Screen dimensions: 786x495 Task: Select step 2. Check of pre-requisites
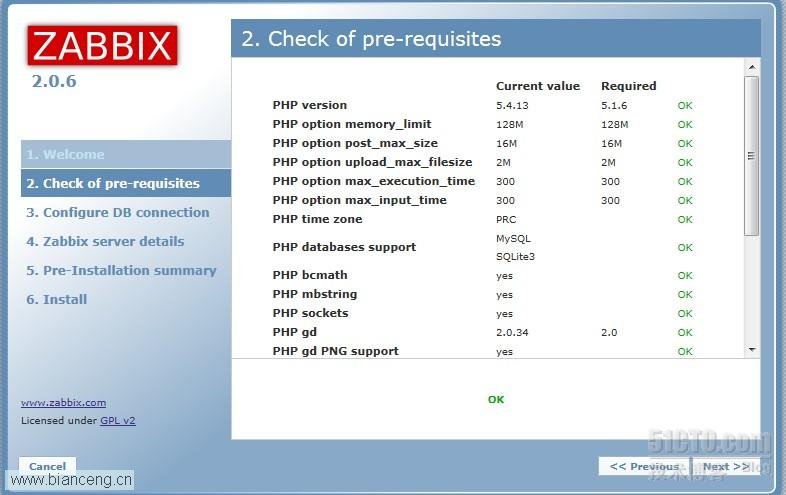(126, 184)
